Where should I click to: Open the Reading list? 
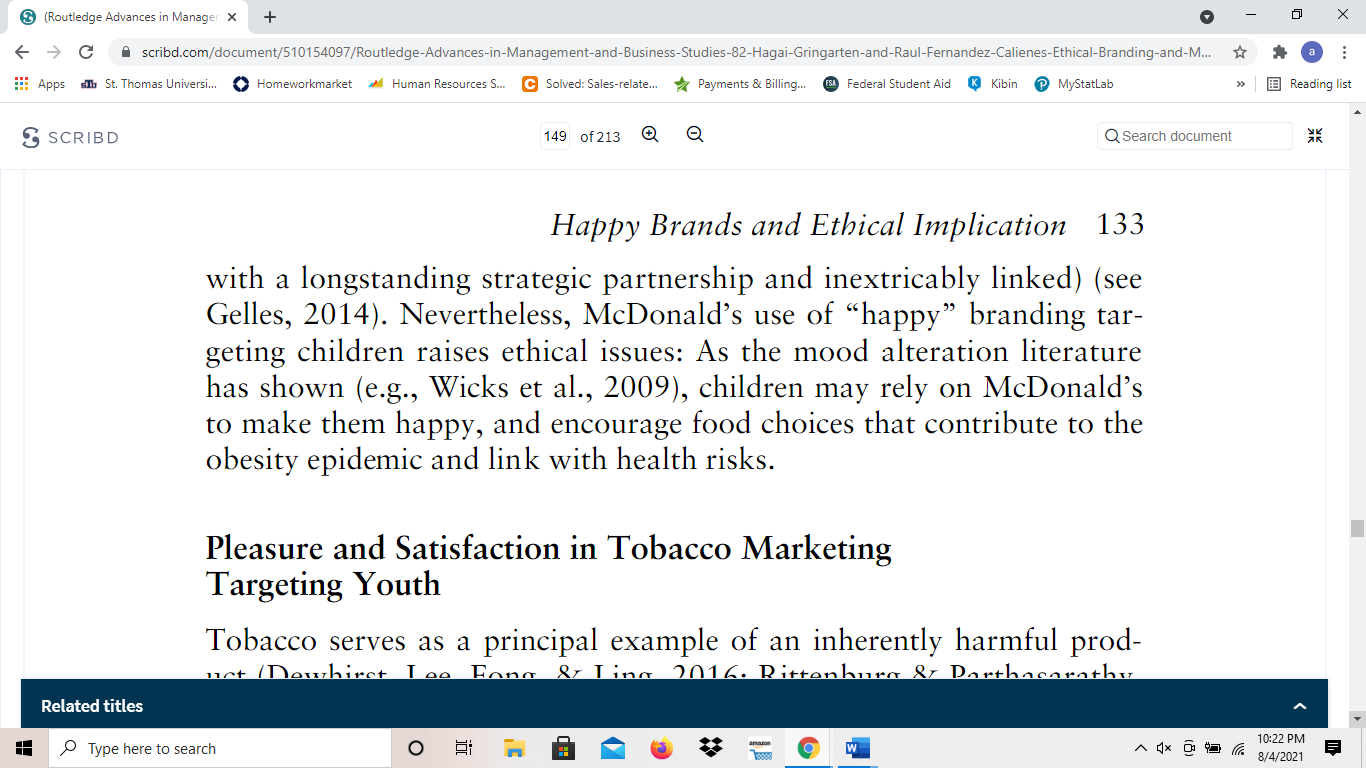[x=1309, y=84]
